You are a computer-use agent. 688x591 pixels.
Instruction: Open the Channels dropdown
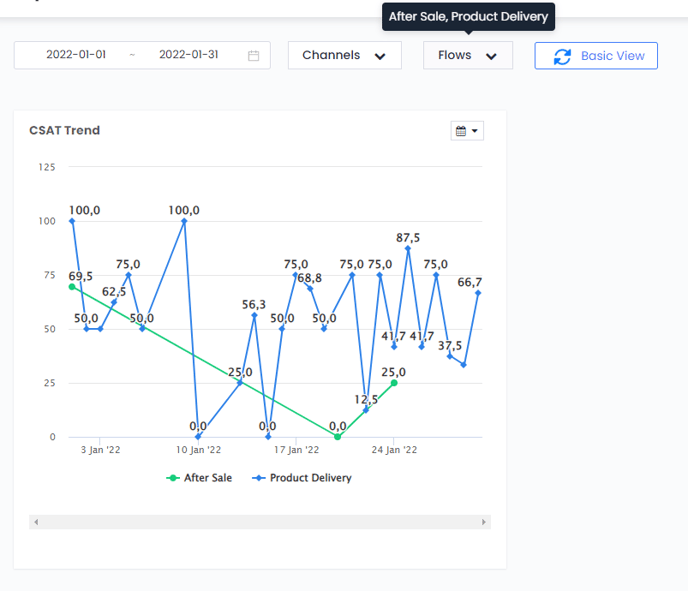tap(344, 56)
